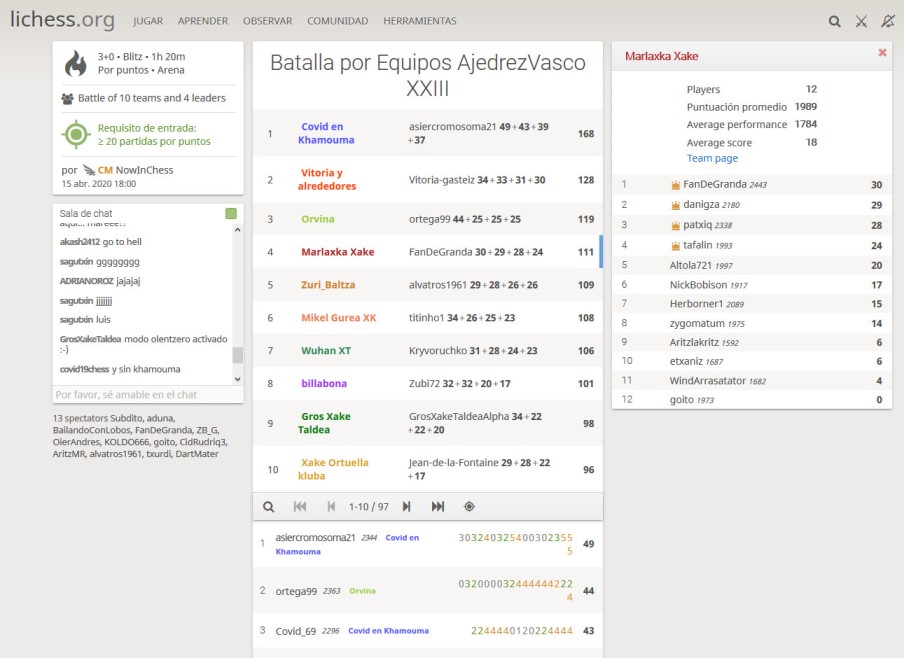Click the chat message input field

pos(147,395)
